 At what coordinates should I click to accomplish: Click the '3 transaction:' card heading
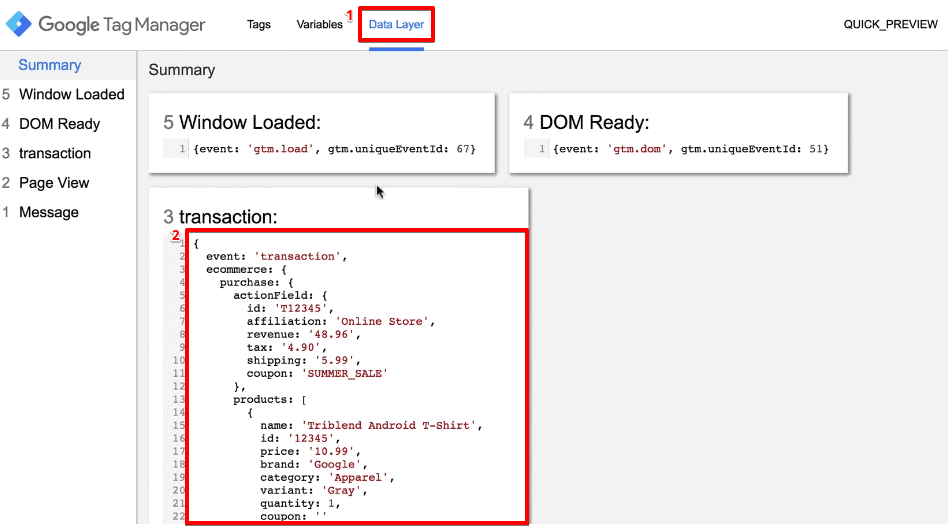click(x=220, y=216)
